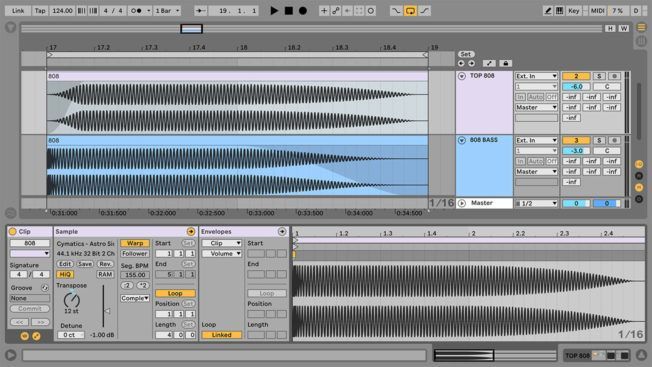Click the Transpose knob showing 12 st
This screenshot has height=367, width=652.
pos(72,300)
